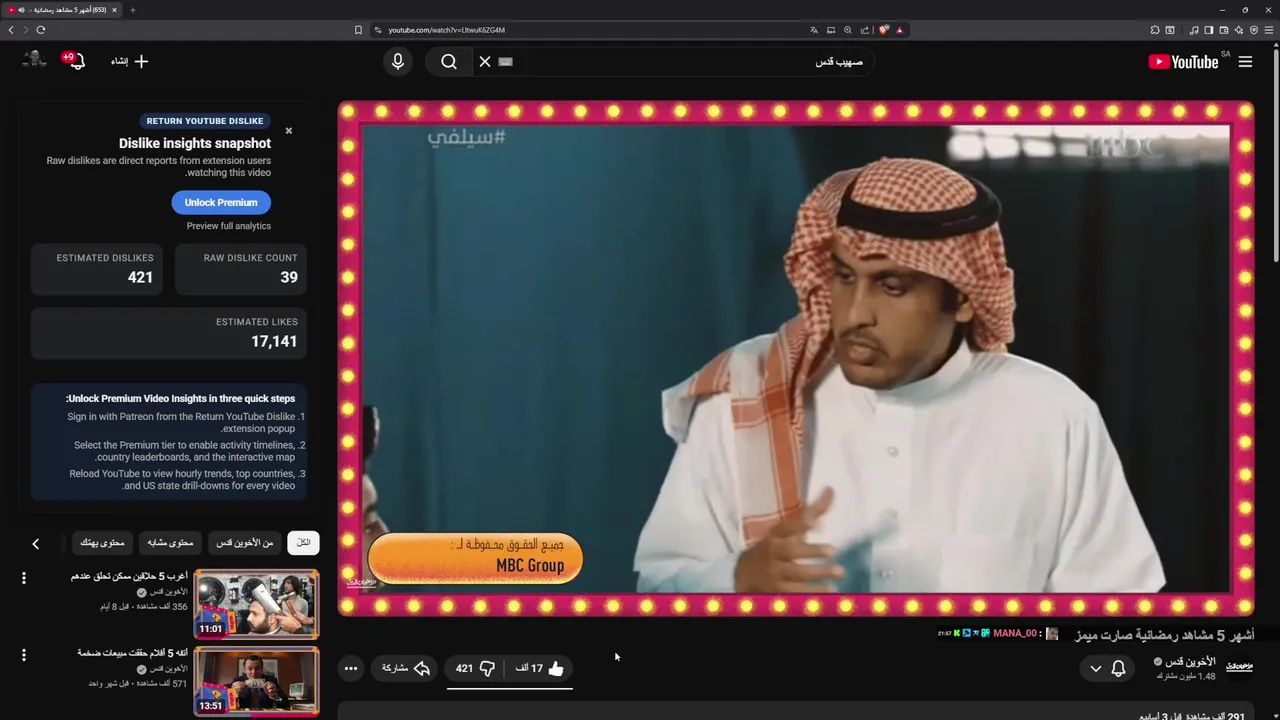1280x720 pixels.
Task: Click Unlock Premium button
Action: [x=221, y=202]
